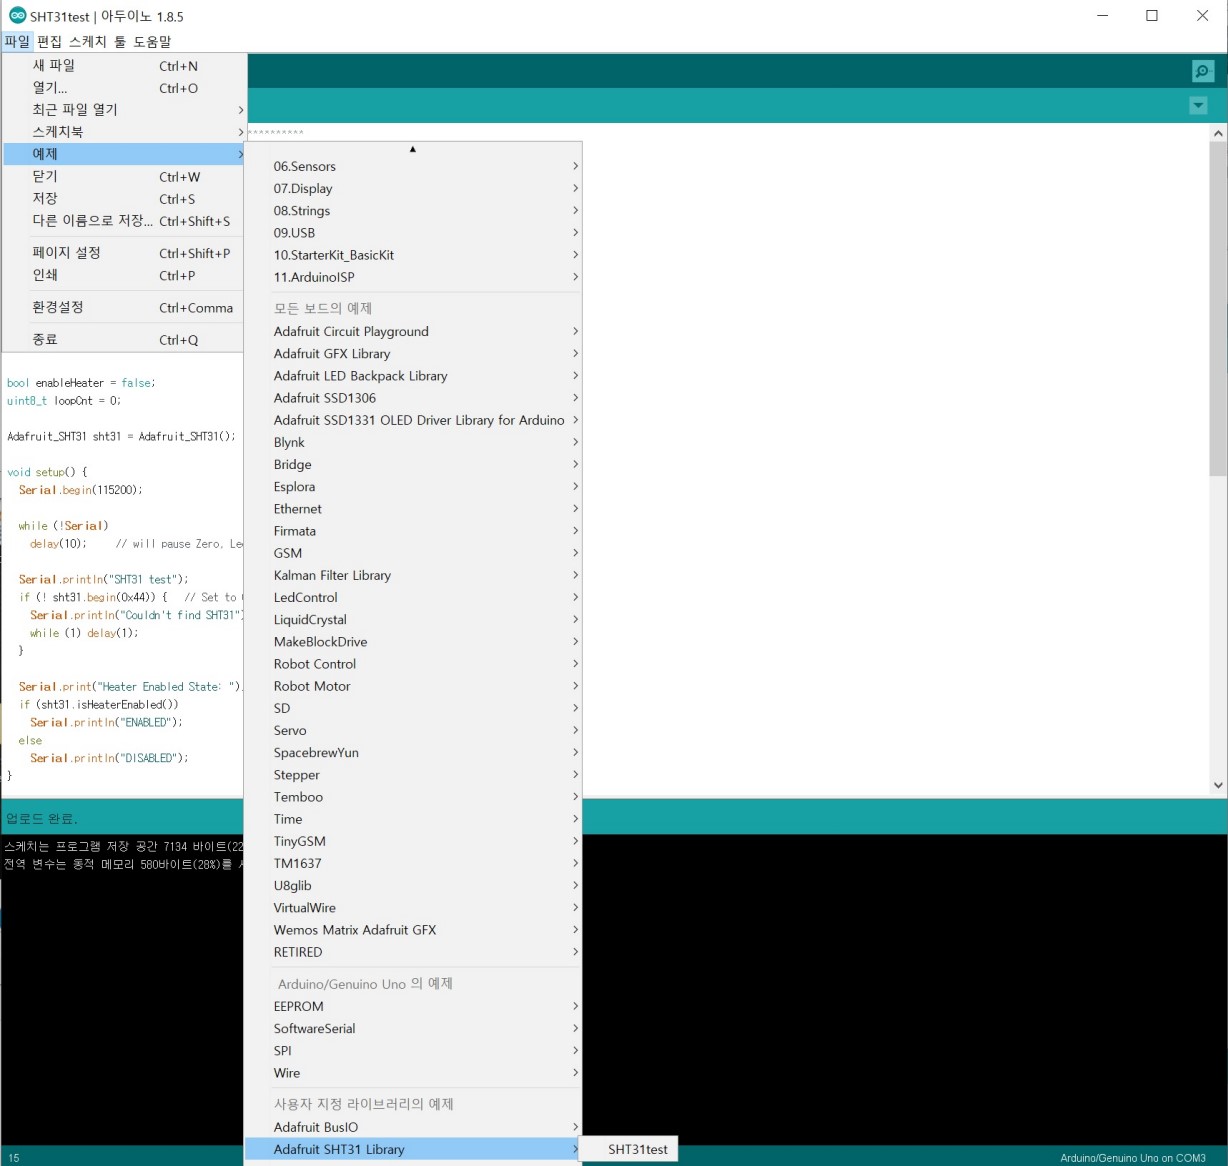Click editor vertical scrollbar up arrow
This screenshot has width=1228, height=1166.
tap(1218, 133)
